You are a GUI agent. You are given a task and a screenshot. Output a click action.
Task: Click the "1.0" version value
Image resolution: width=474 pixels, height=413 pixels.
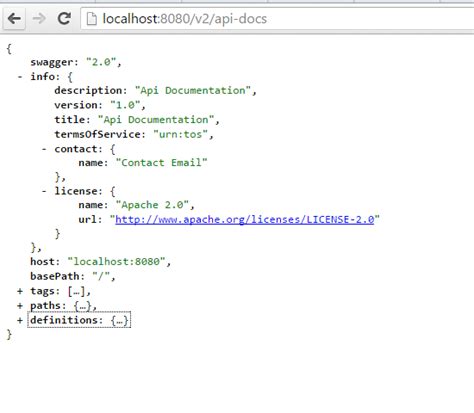pos(125,105)
